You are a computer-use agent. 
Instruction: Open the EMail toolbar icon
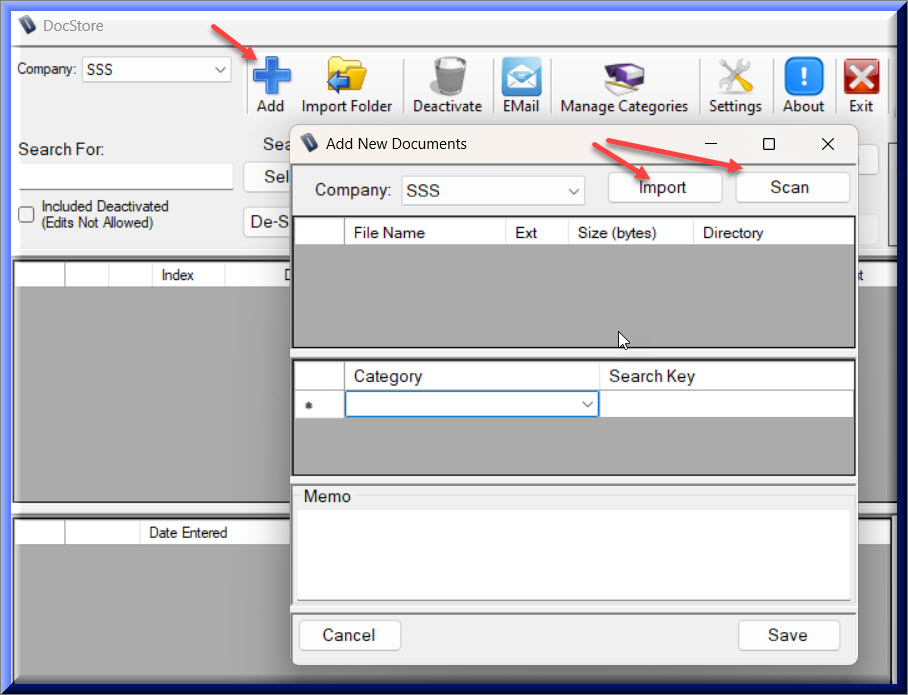pyautogui.click(x=521, y=77)
